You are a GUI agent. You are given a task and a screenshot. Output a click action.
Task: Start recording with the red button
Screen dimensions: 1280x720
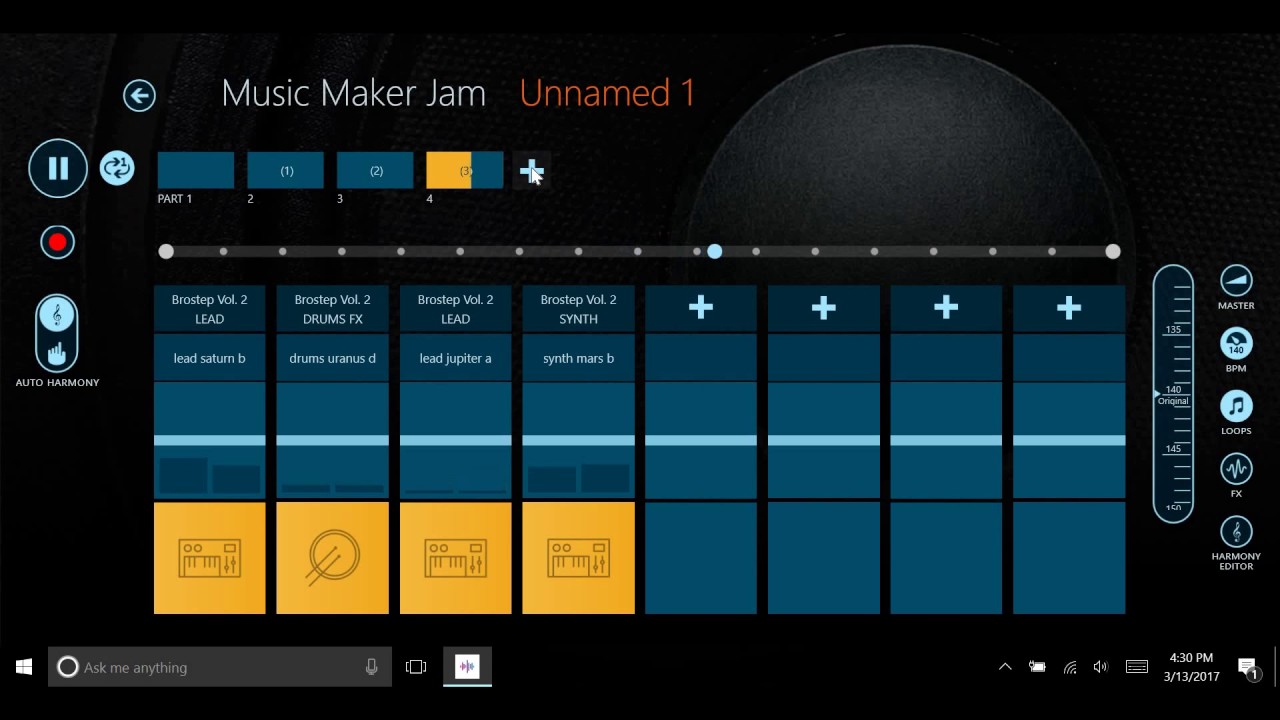[58, 242]
